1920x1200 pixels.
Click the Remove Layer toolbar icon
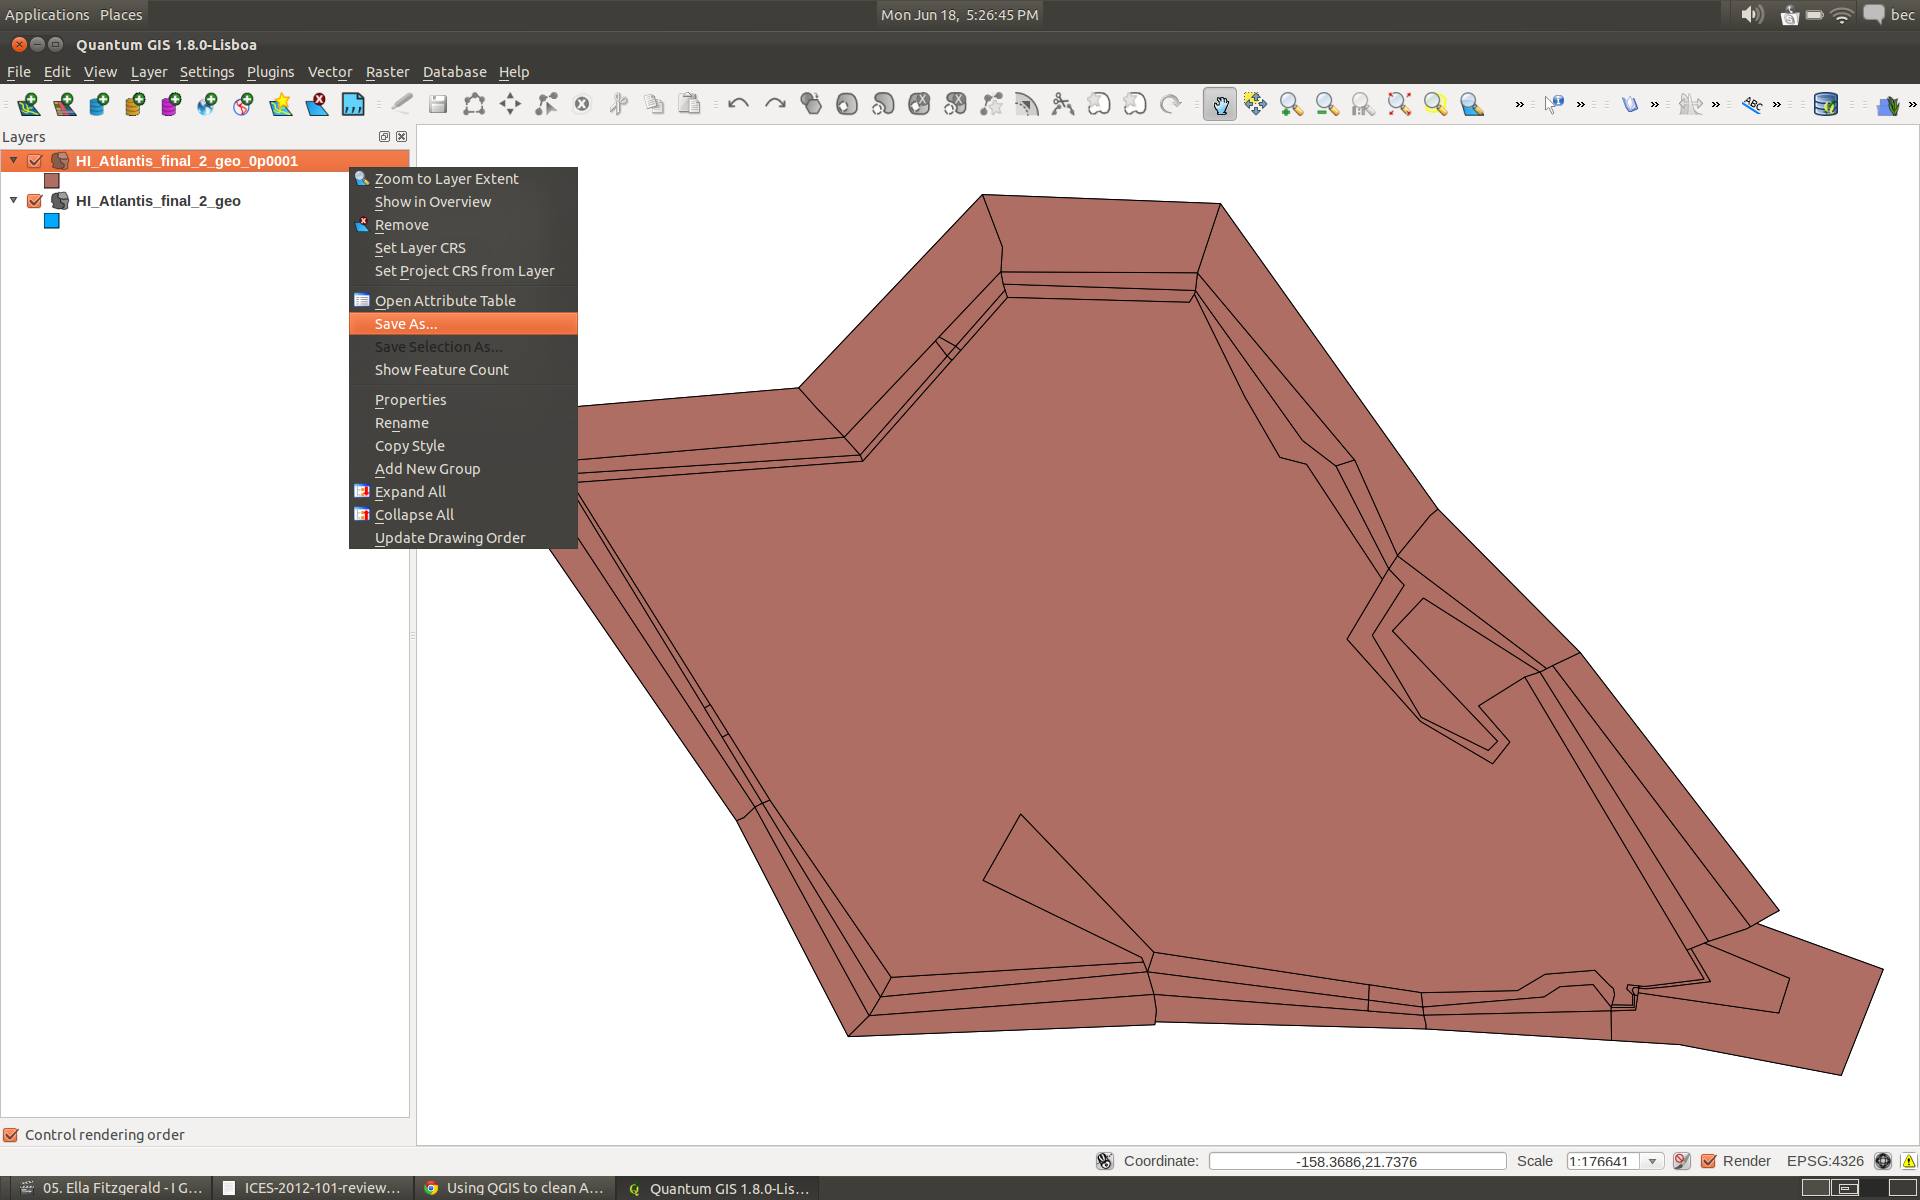317,104
